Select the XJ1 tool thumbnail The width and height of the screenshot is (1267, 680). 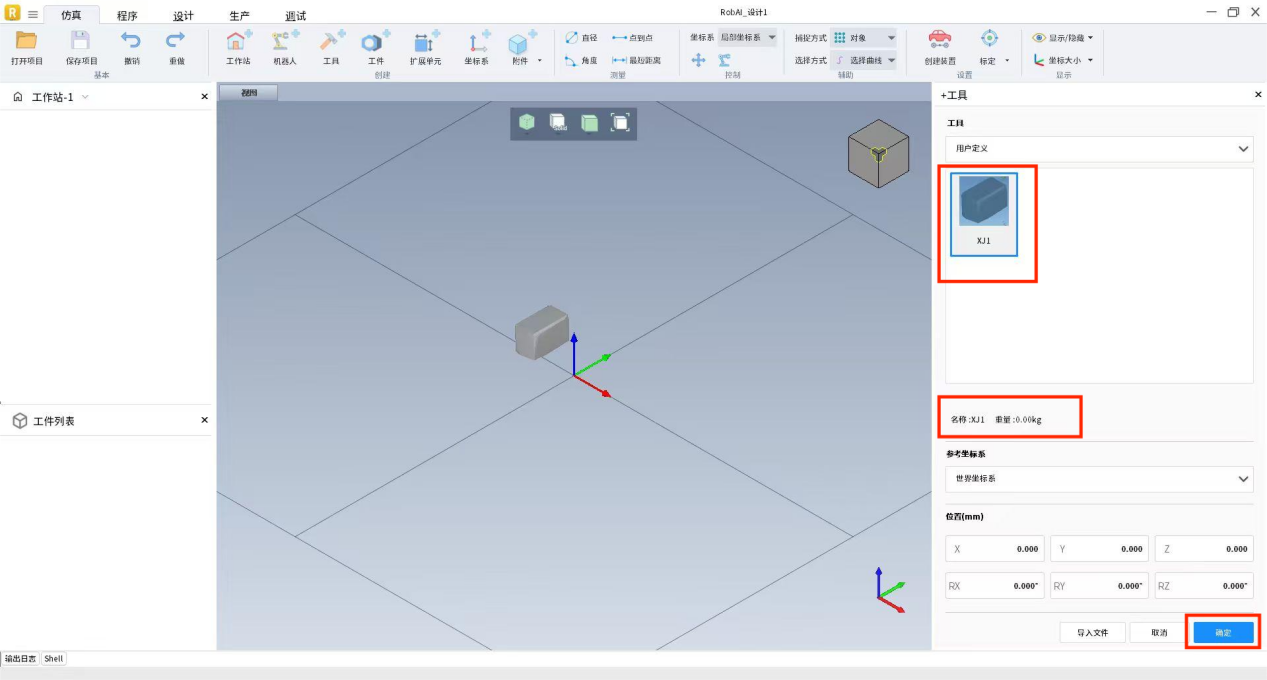(983, 213)
